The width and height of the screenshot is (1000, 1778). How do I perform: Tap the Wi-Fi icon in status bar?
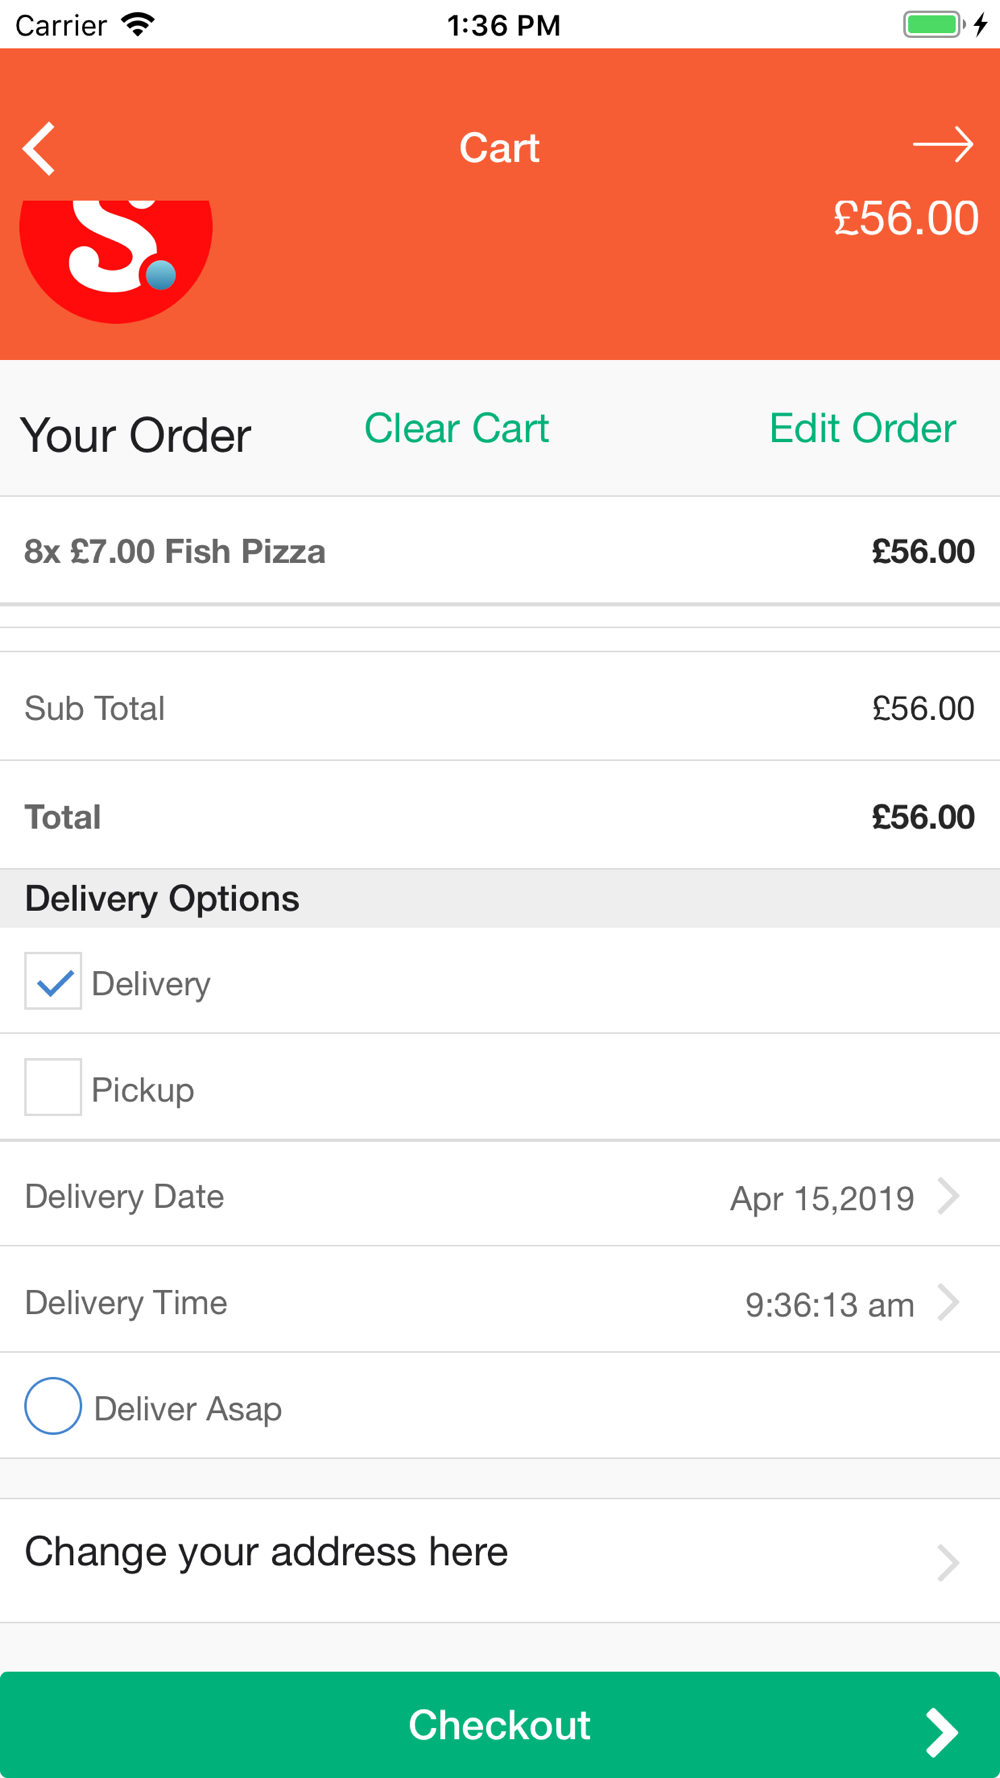click(x=138, y=24)
